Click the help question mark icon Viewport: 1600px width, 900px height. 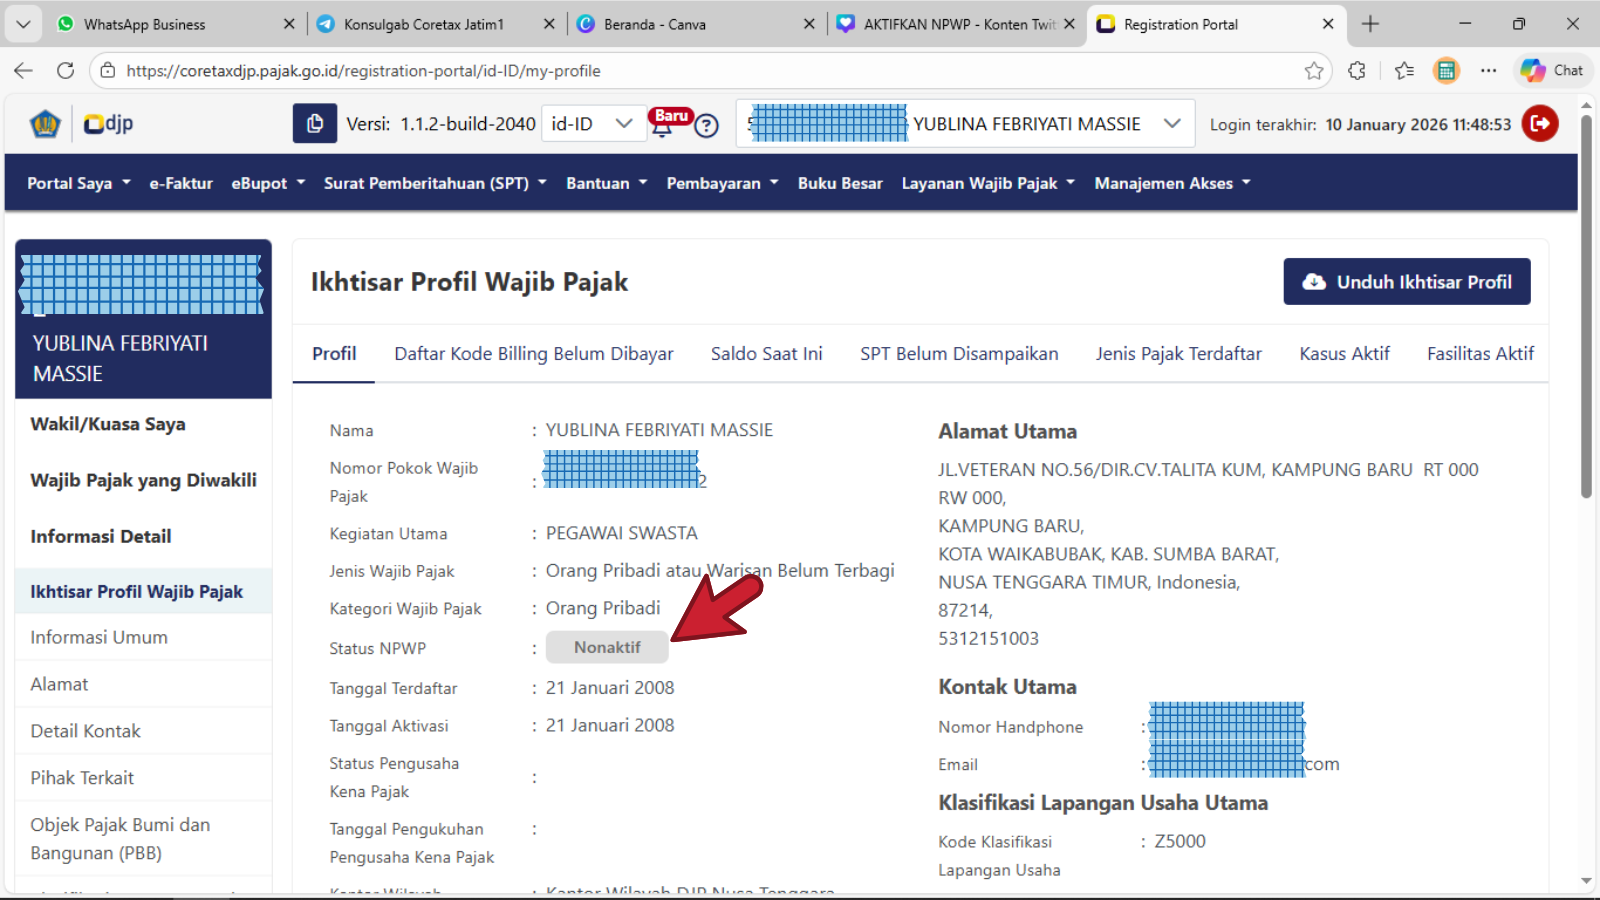(707, 126)
